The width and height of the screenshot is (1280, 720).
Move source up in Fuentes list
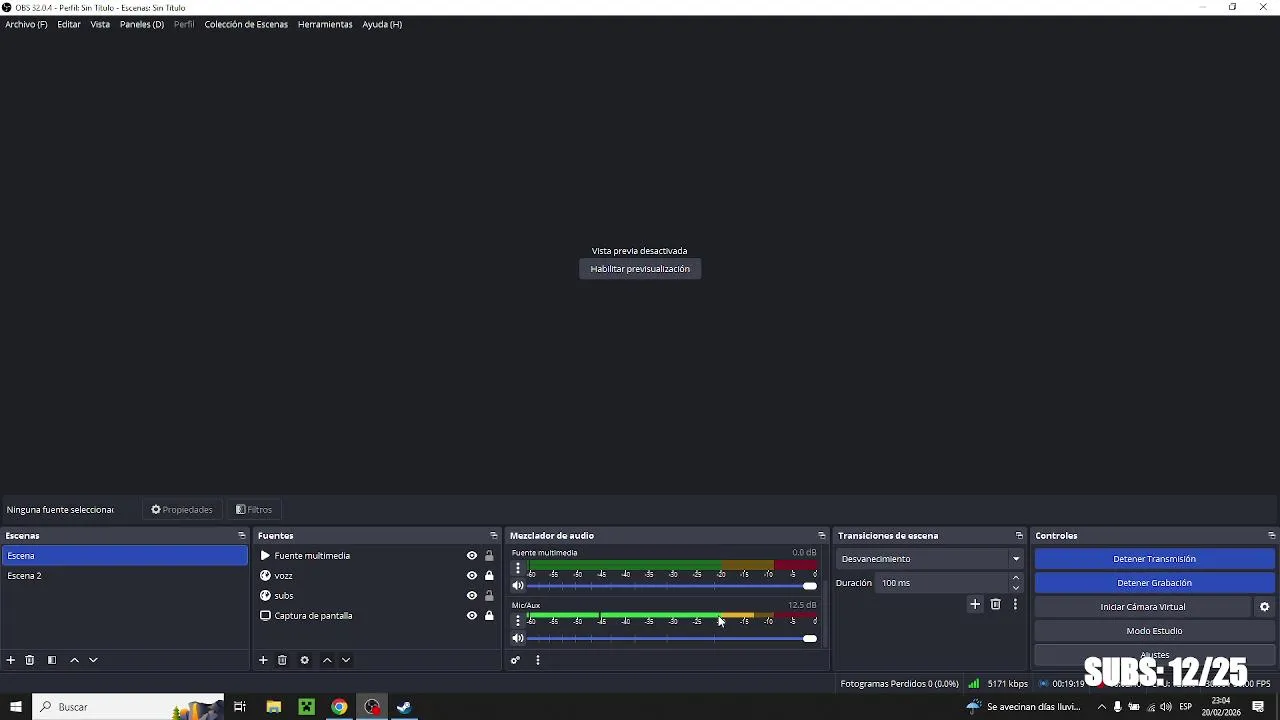click(327, 660)
